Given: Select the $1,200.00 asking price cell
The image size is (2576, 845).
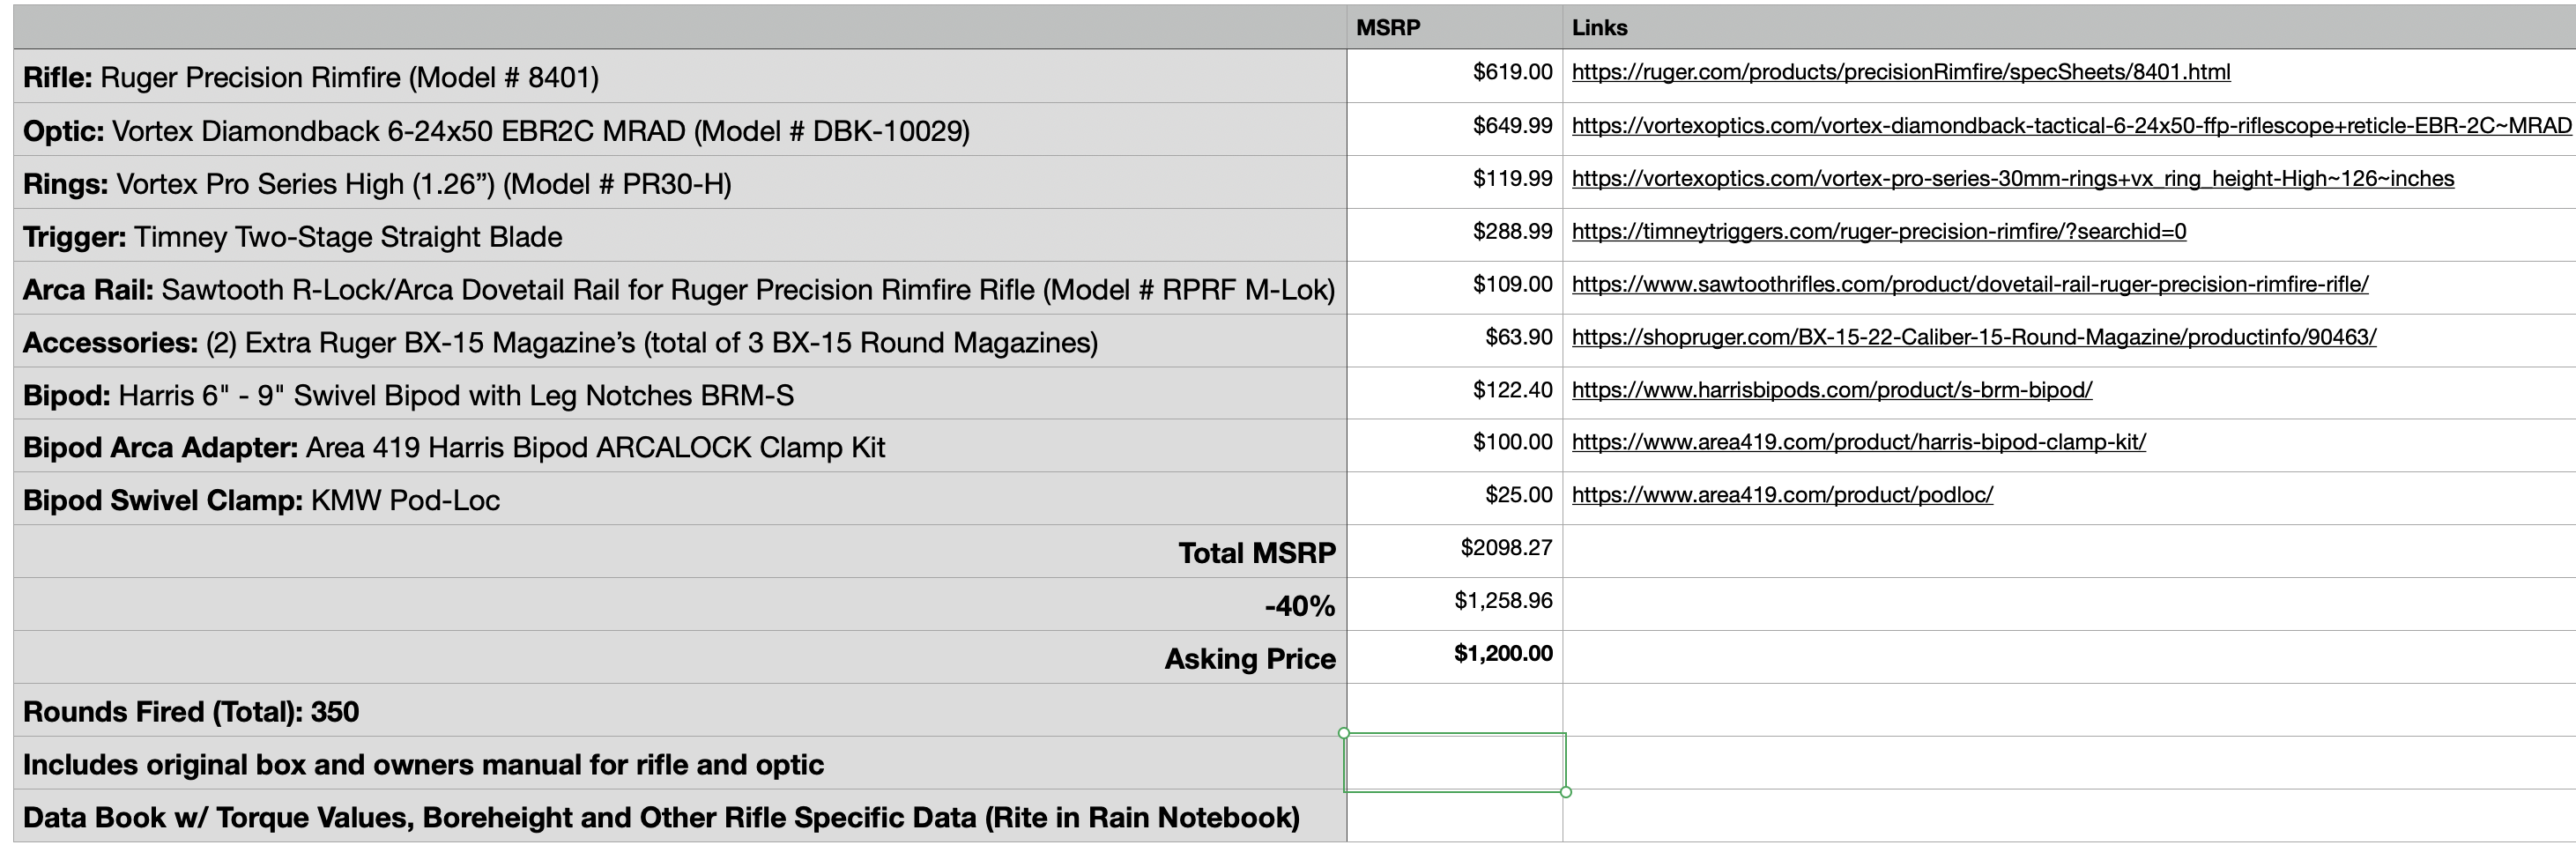Looking at the screenshot, I should [1455, 657].
